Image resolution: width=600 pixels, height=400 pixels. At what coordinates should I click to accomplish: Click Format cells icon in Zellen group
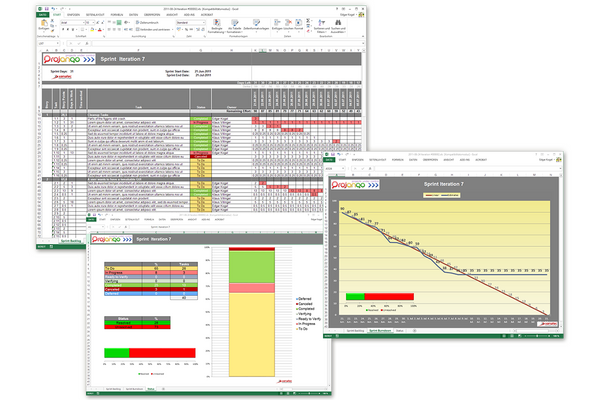coord(298,23)
